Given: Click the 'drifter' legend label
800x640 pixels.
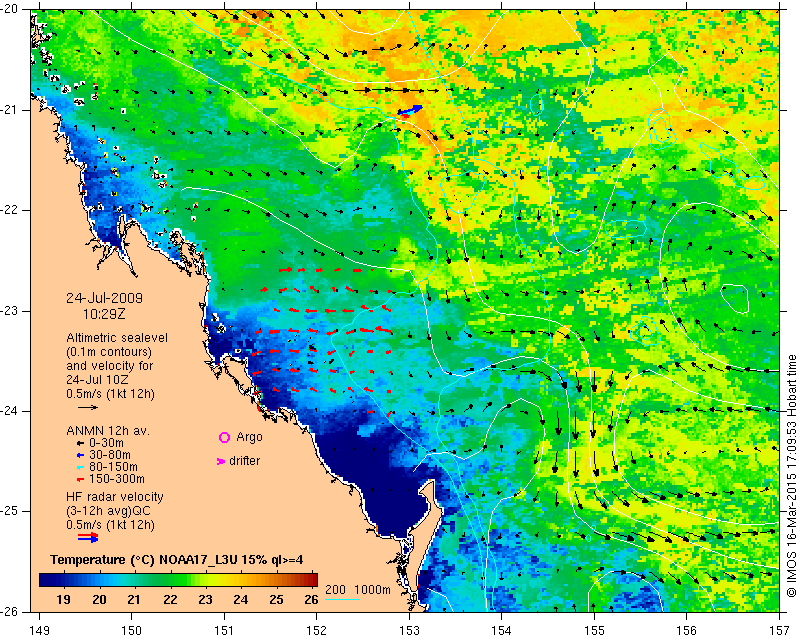Looking at the screenshot, I should pyautogui.click(x=244, y=461).
